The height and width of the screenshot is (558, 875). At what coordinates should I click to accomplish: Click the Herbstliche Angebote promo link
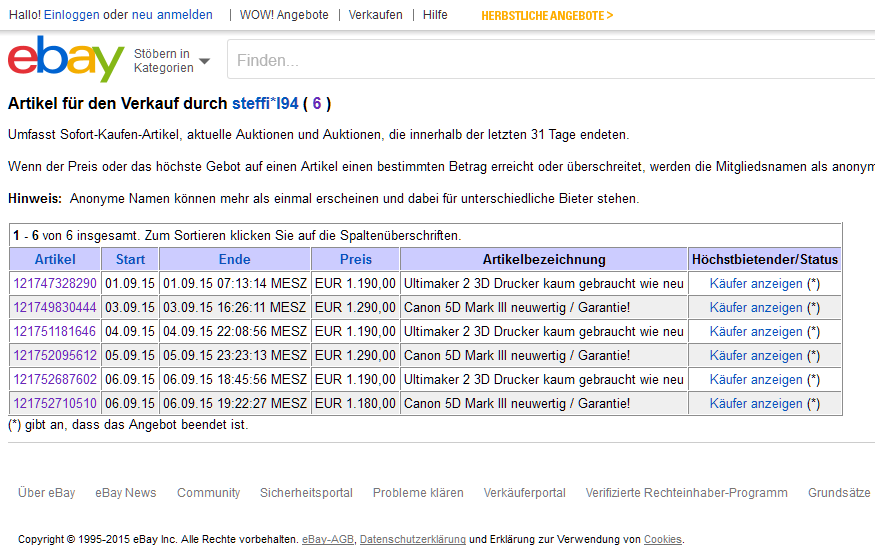tap(547, 15)
